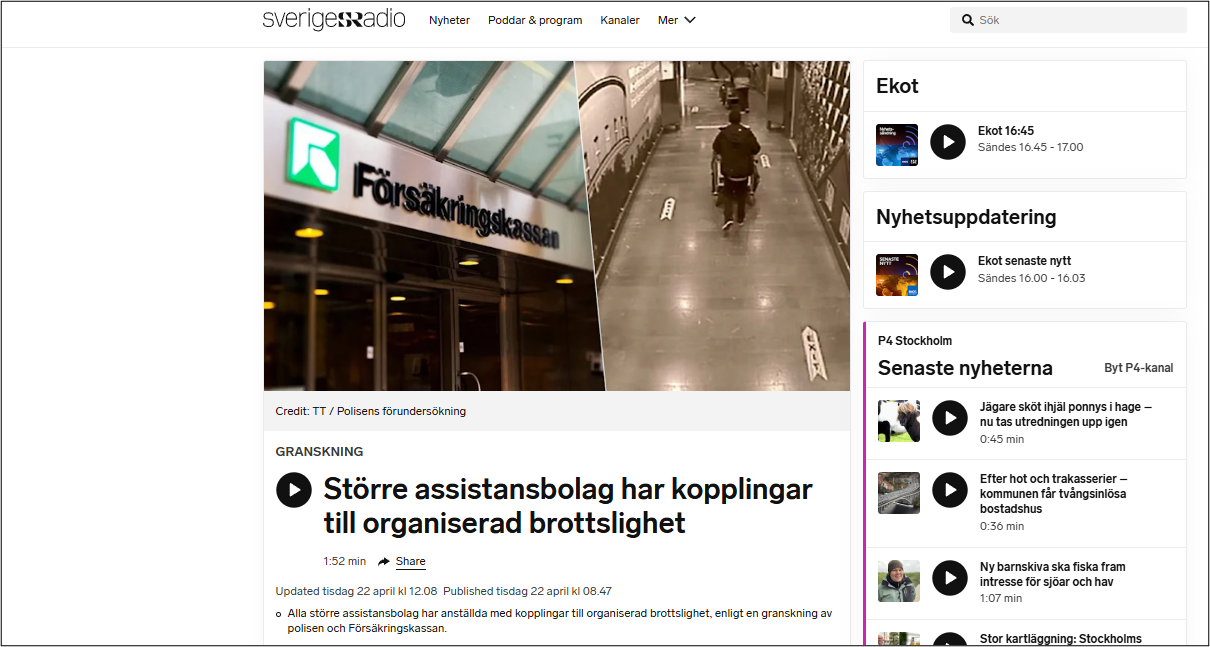Select the Updated tisdag 22 april timestamp
1210x647 pixels.
click(x=357, y=591)
